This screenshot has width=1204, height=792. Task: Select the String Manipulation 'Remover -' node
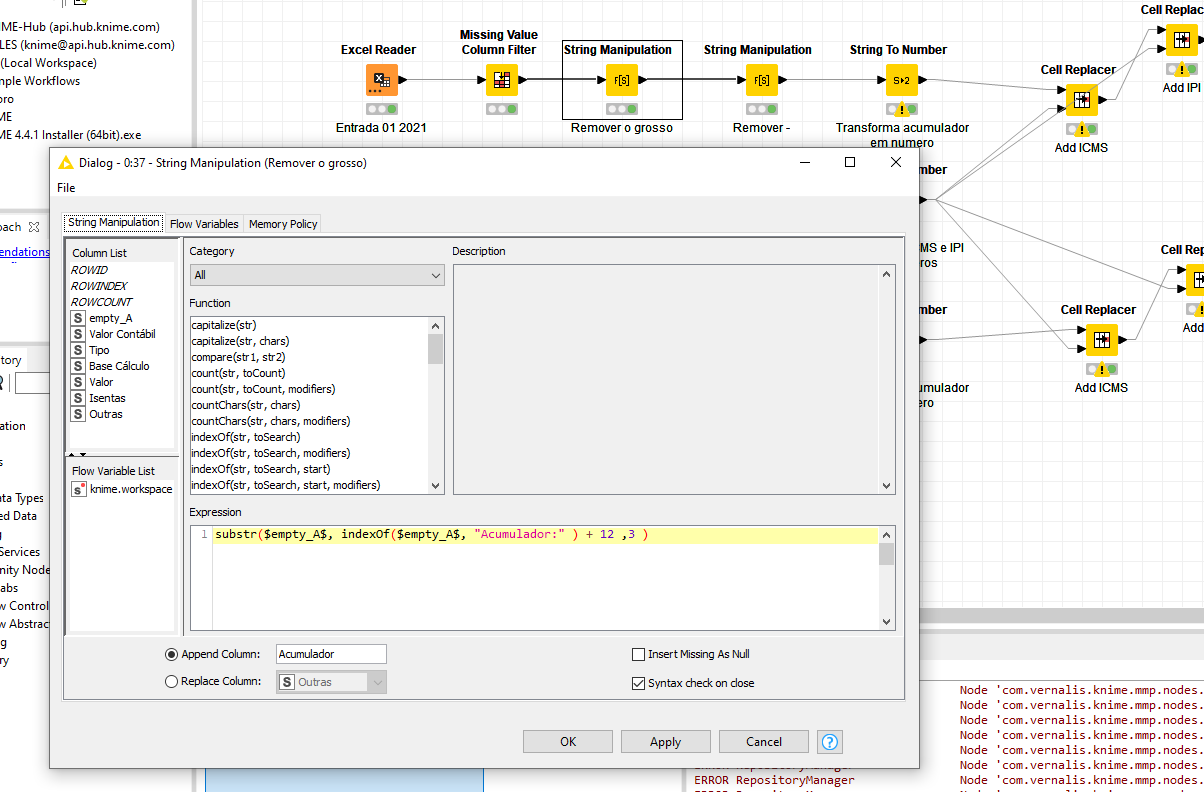761,79
